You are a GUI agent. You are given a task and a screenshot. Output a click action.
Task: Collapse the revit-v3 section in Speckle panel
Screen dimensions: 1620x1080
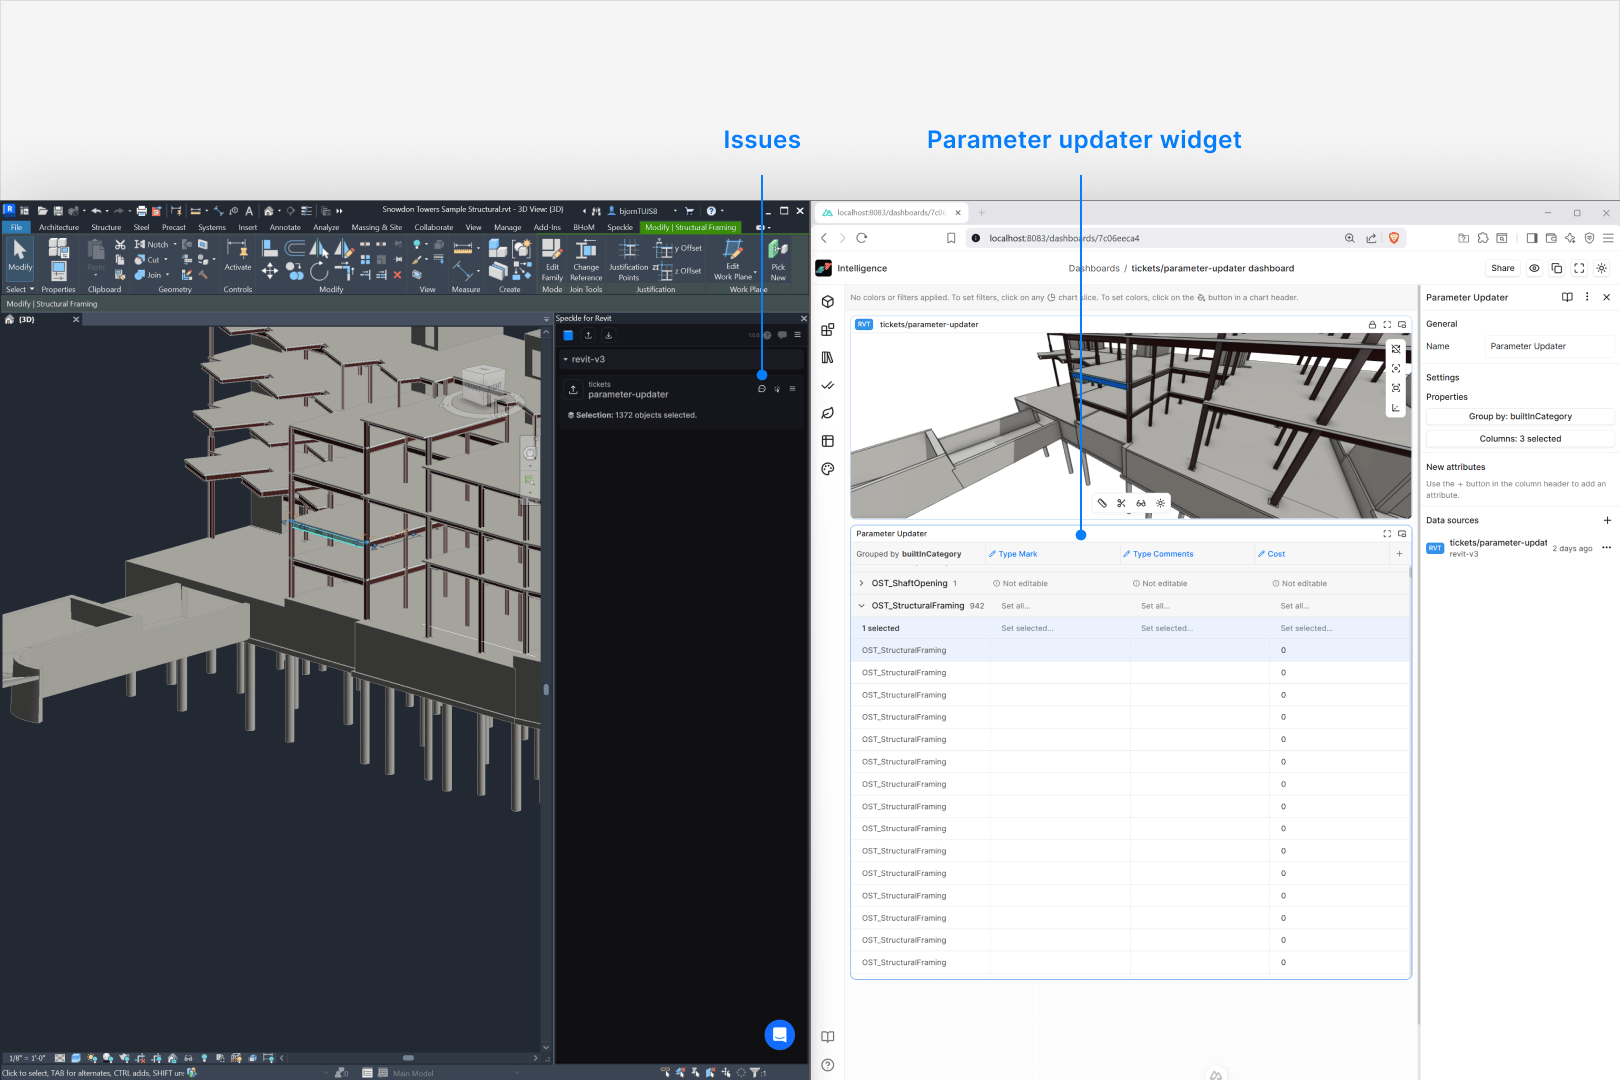click(565, 359)
